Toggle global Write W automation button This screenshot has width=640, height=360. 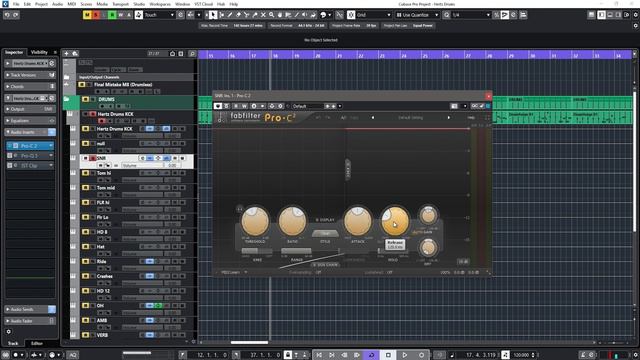[x=121, y=15]
